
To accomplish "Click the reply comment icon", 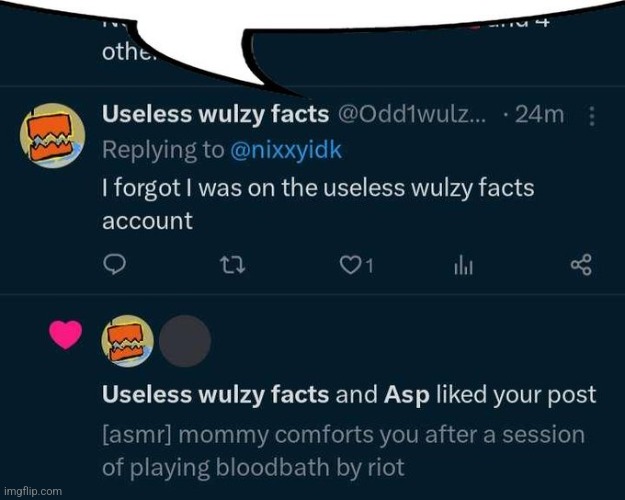I will click(x=116, y=265).
